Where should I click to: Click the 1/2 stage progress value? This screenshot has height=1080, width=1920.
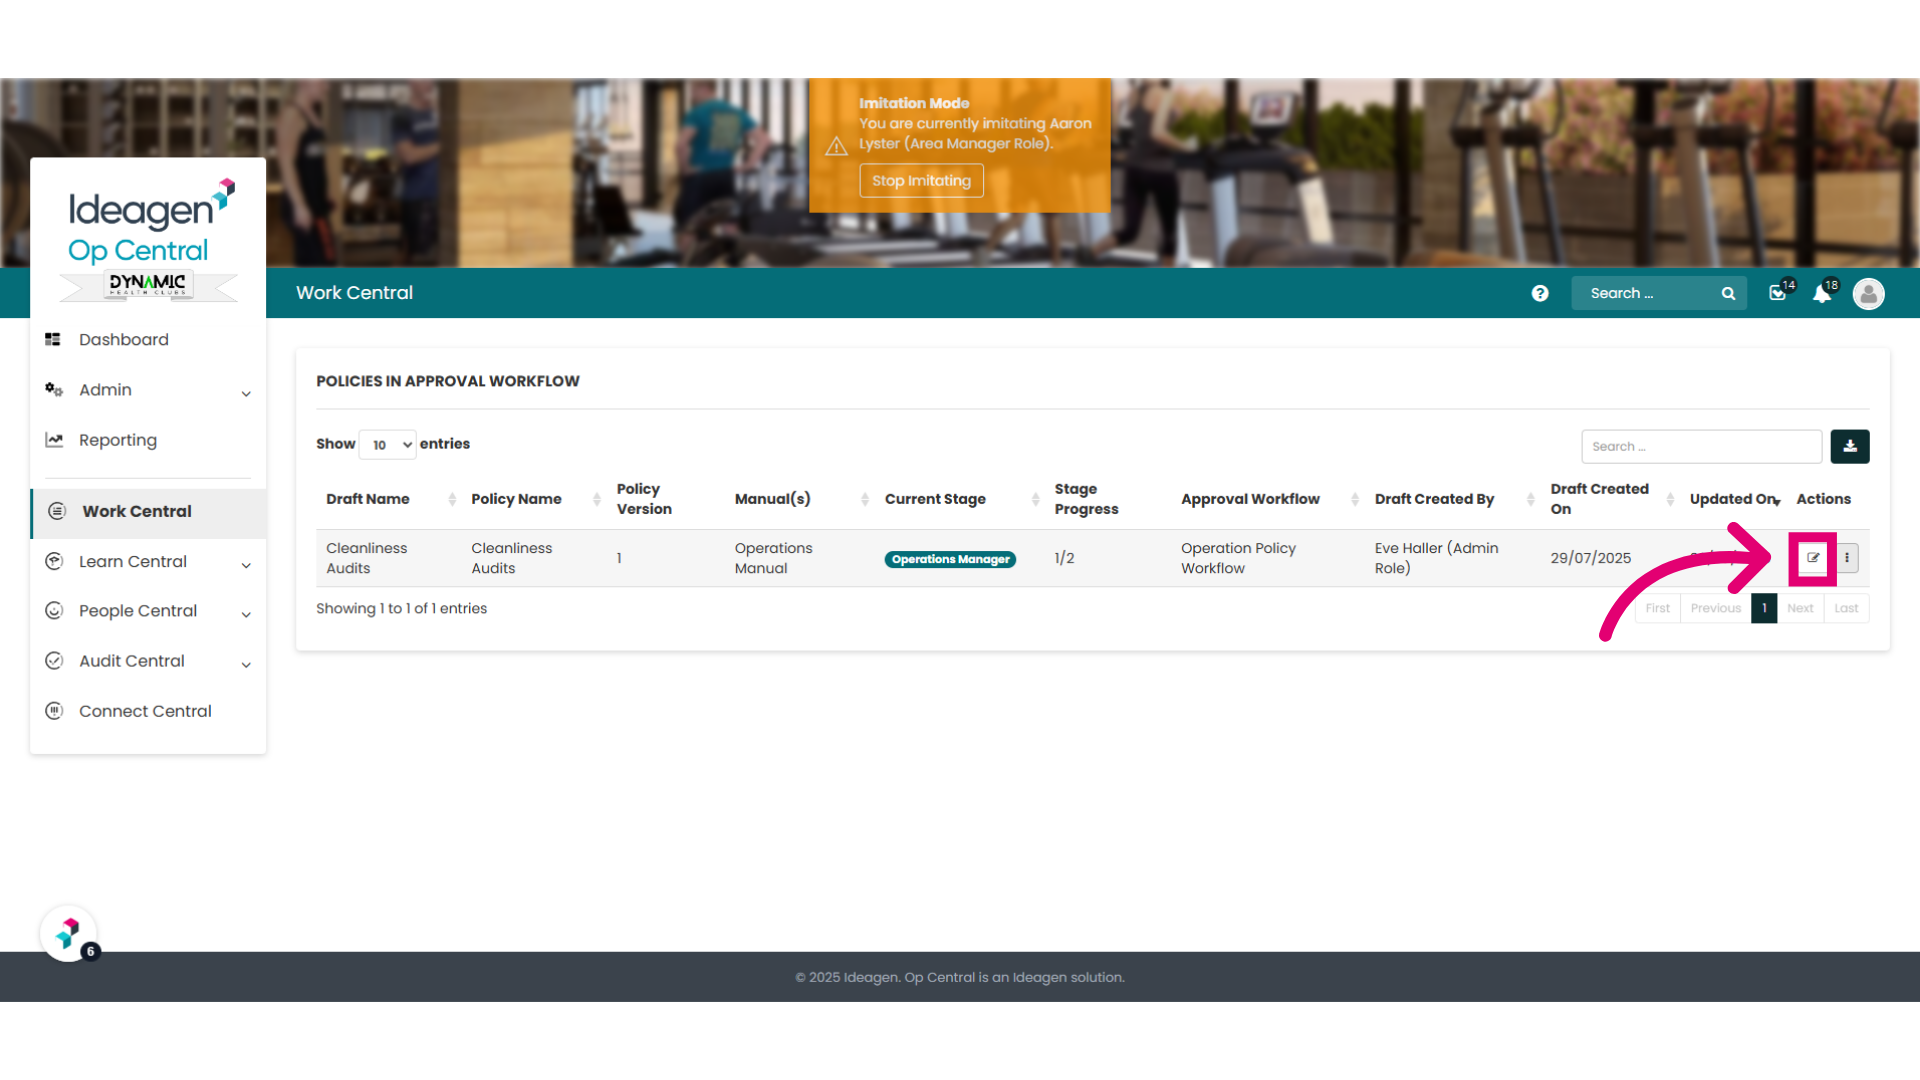pos(1064,558)
